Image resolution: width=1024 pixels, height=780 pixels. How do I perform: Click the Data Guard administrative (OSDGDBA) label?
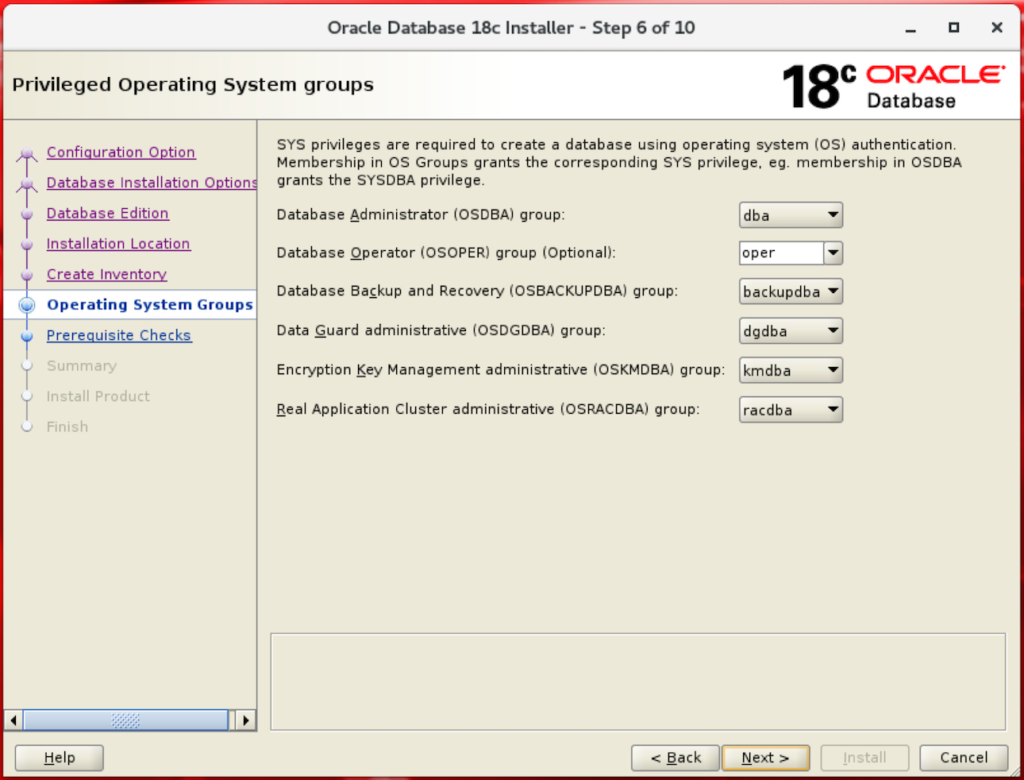pyautogui.click(x=441, y=331)
